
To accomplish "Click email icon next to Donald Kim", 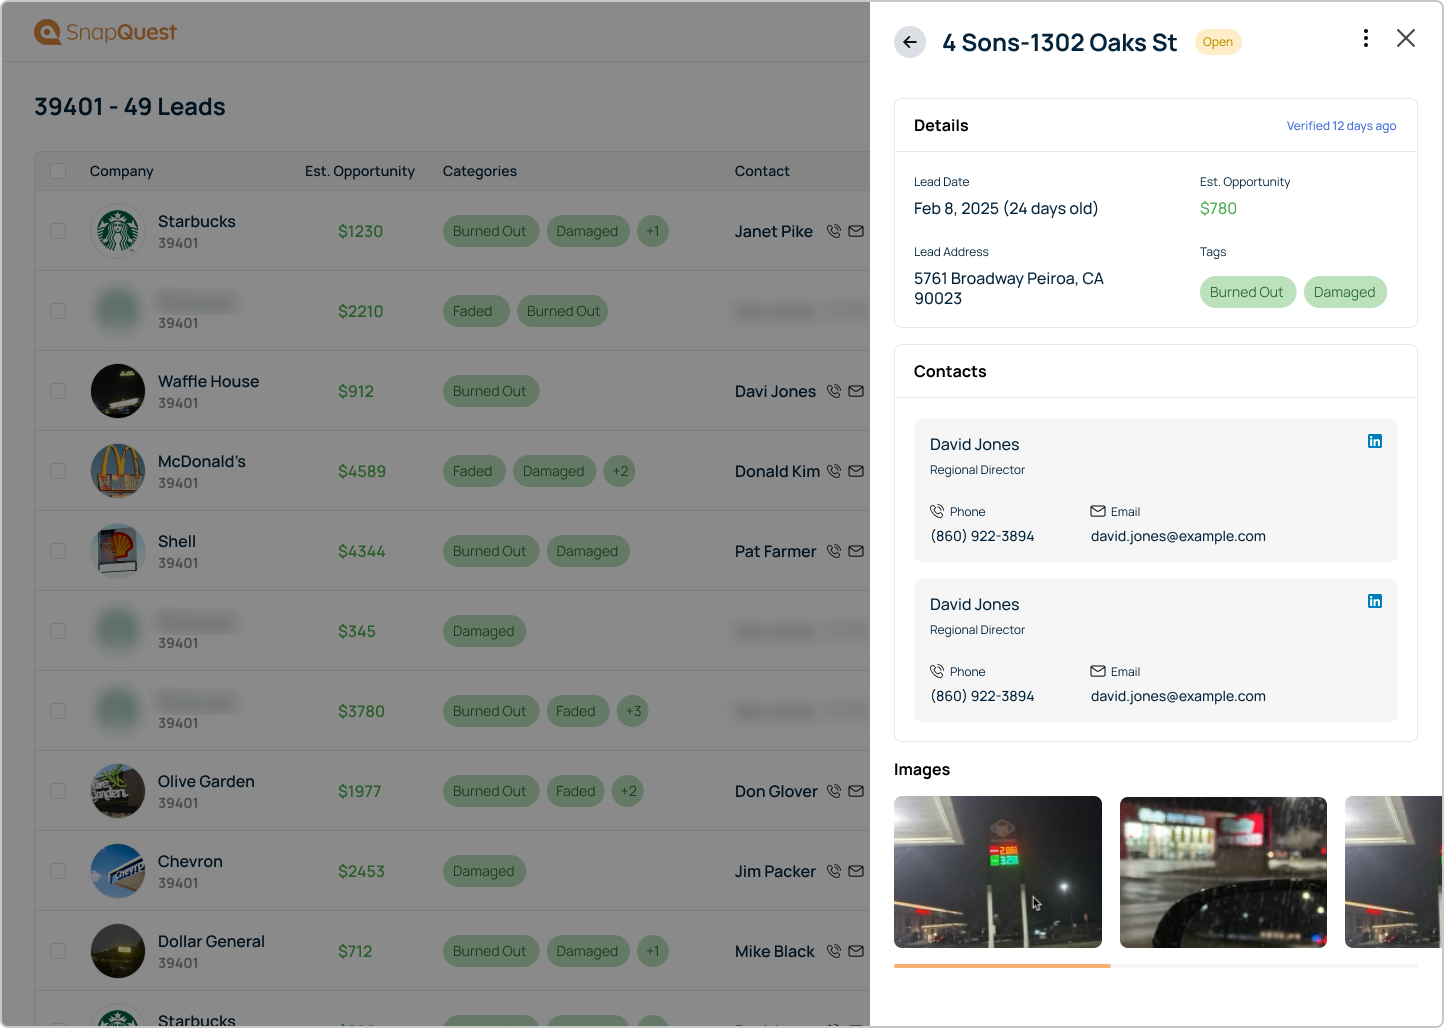I will 856,471.
